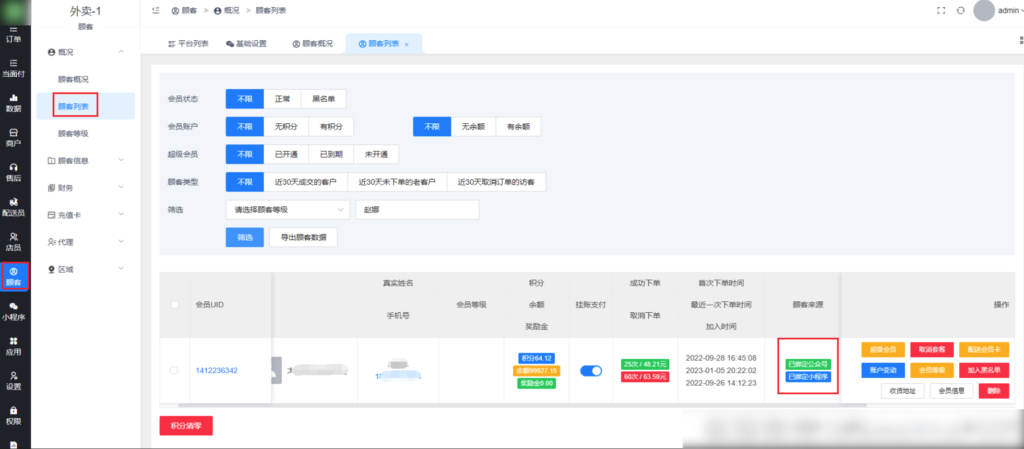Viewport: 1024px width, 449px height.
Task: Open 小程序 in the dark sidebar
Action: coord(14,311)
